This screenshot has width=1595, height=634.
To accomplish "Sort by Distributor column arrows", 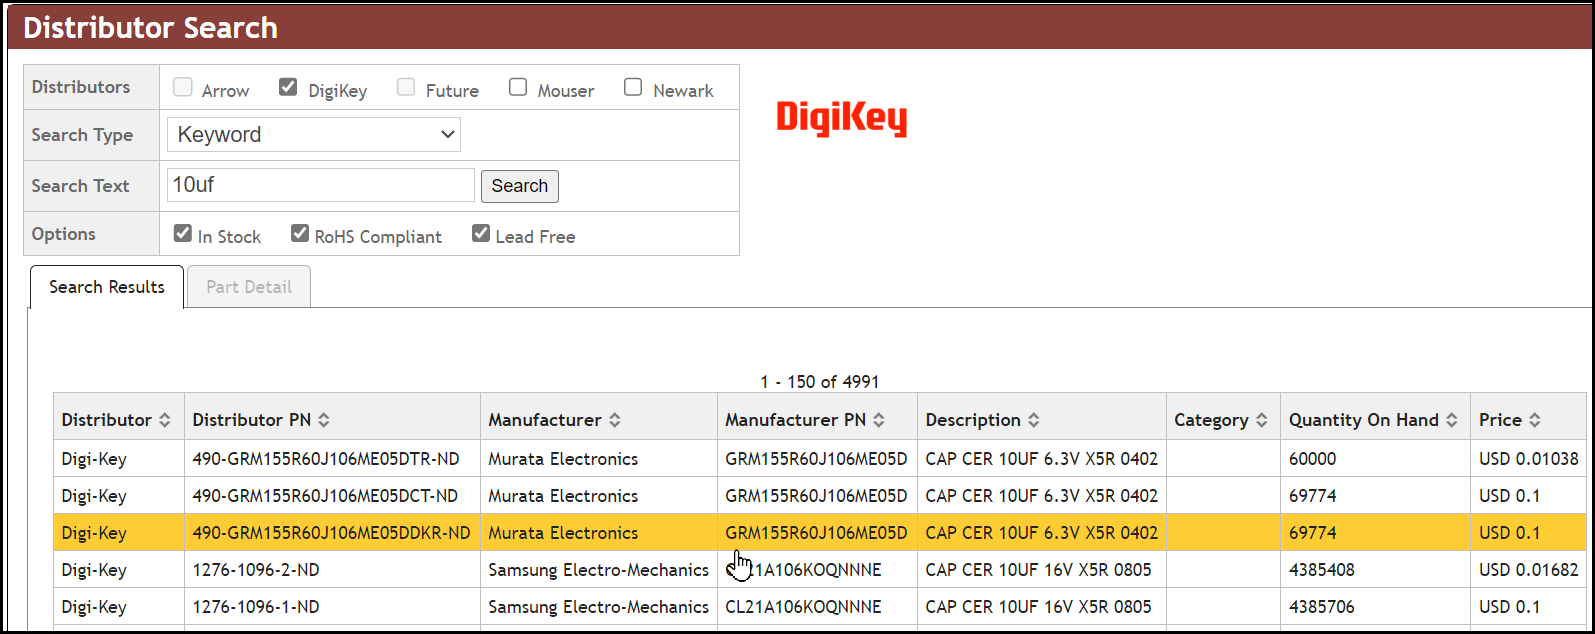I will pos(165,420).
